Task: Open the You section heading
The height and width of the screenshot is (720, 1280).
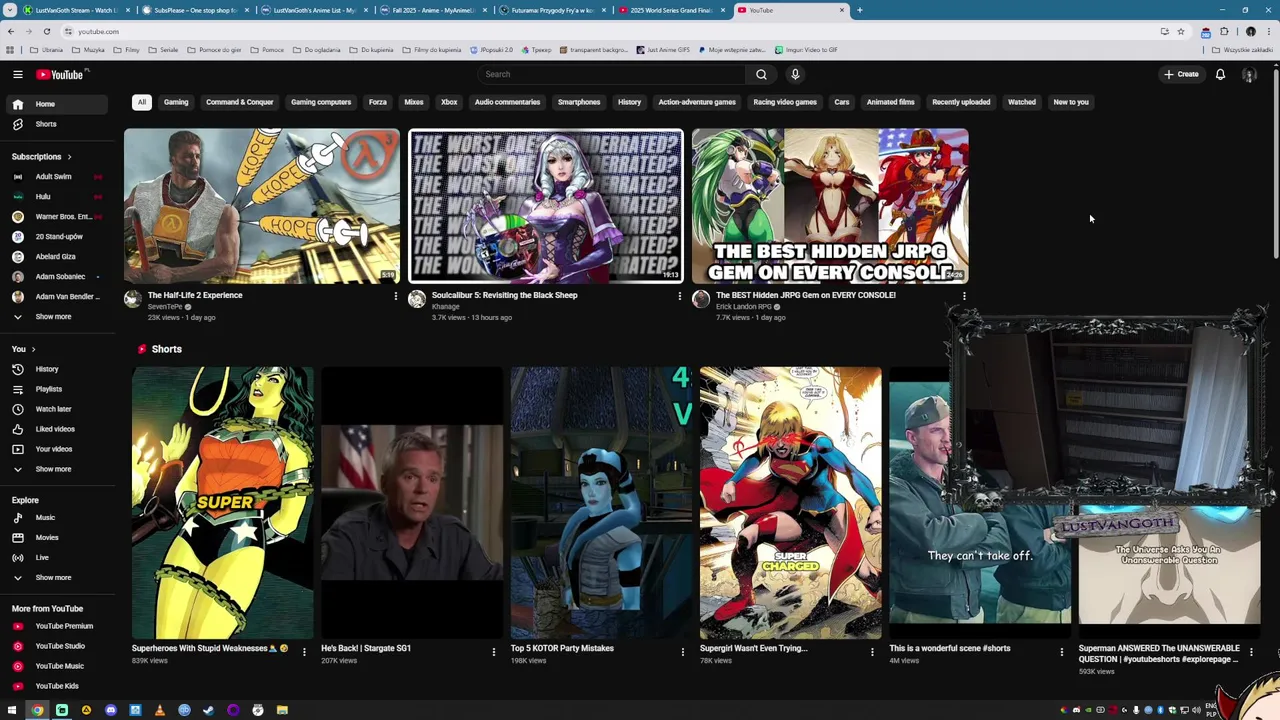Action: pos(23,349)
